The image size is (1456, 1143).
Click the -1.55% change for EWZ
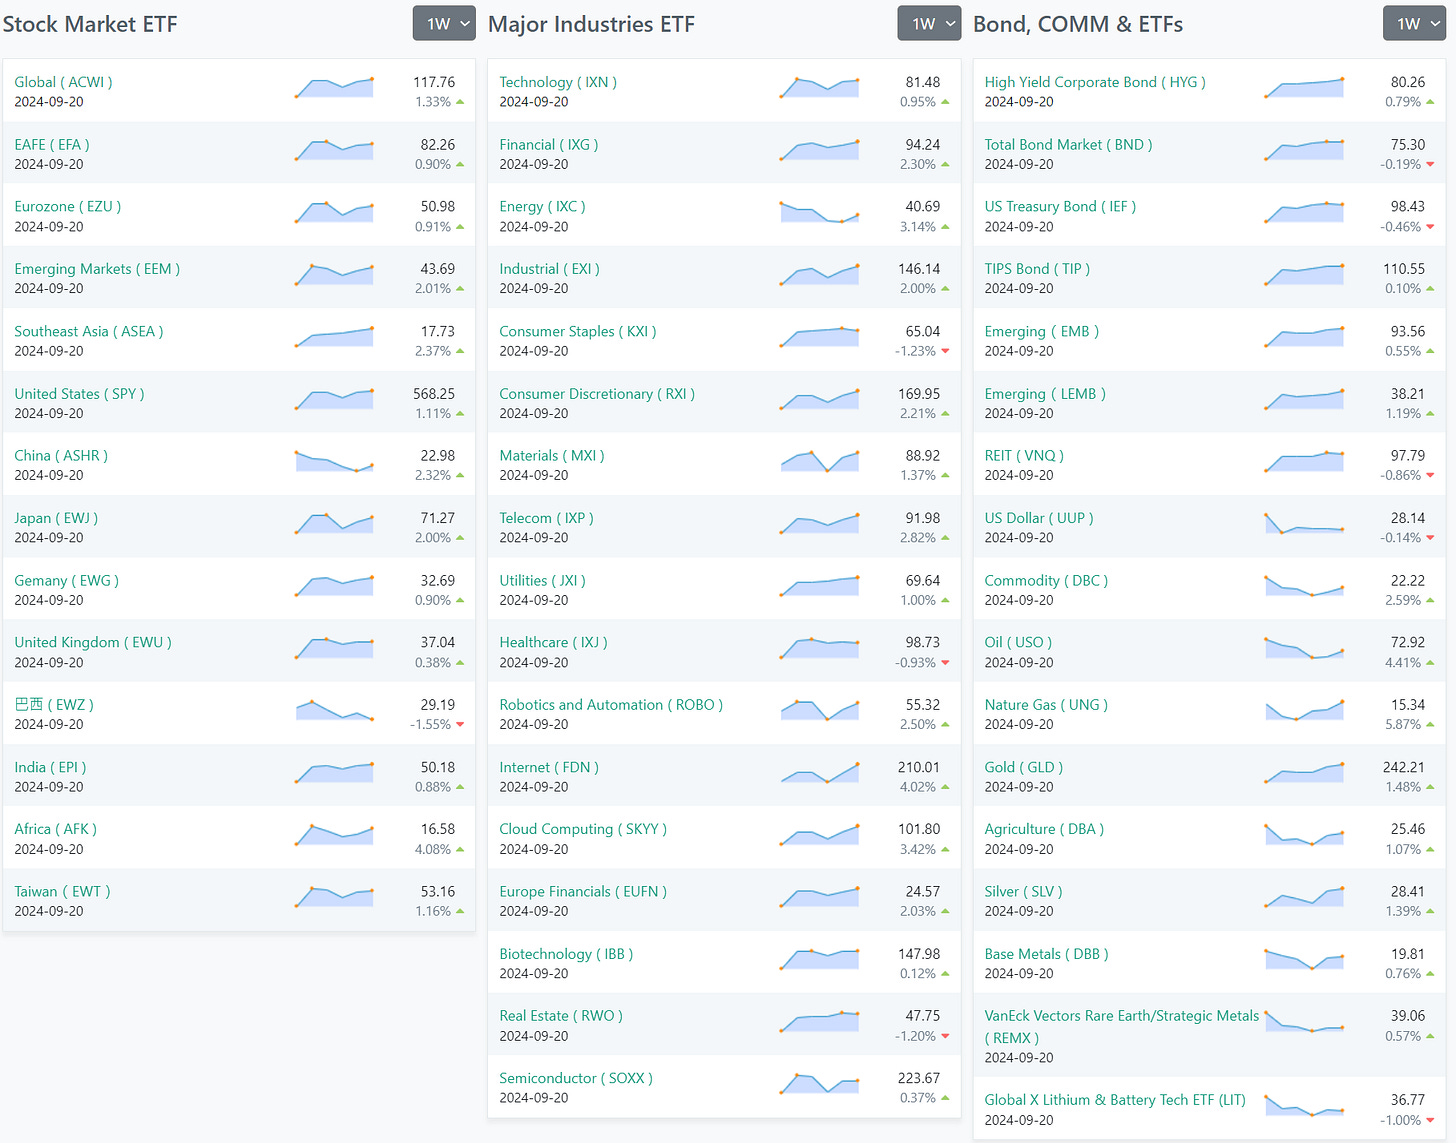[430, 724]
